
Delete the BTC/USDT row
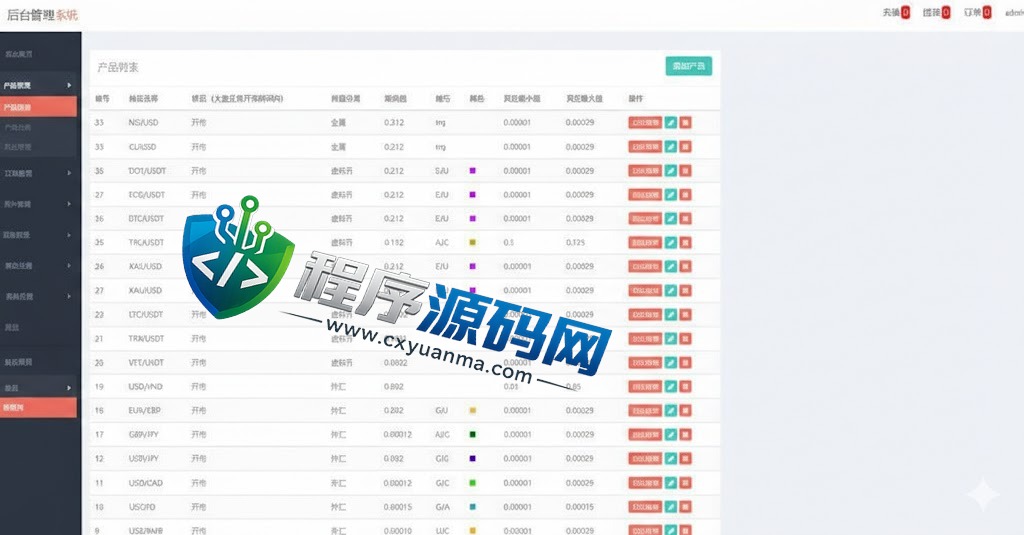(x=685, y=218)
